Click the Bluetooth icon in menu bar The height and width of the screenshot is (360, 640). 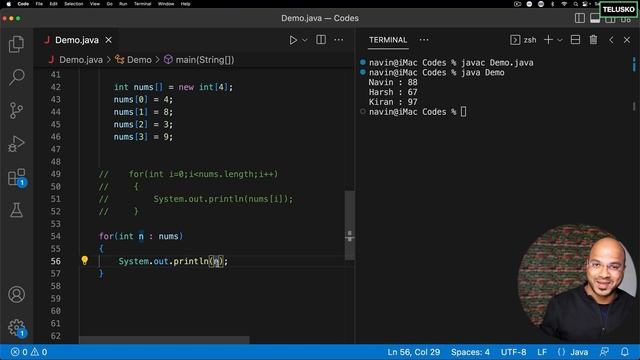point(553,4)
